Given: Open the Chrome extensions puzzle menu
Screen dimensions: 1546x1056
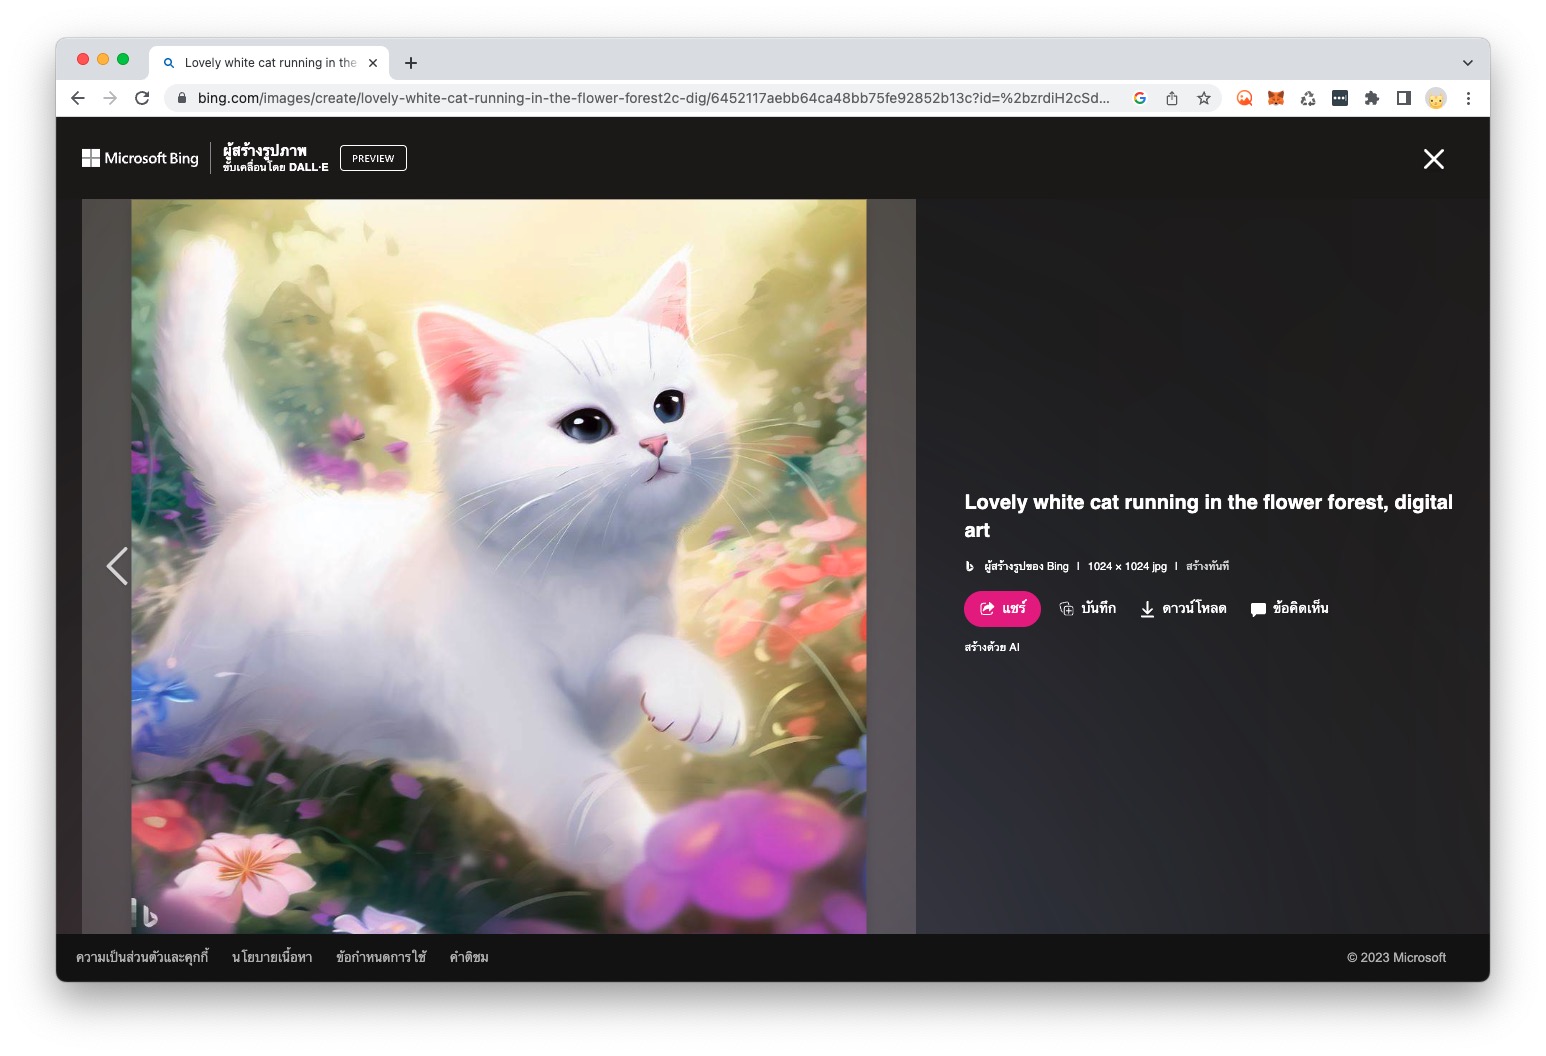Looking at the screenshot, I should coord(1372,98).
